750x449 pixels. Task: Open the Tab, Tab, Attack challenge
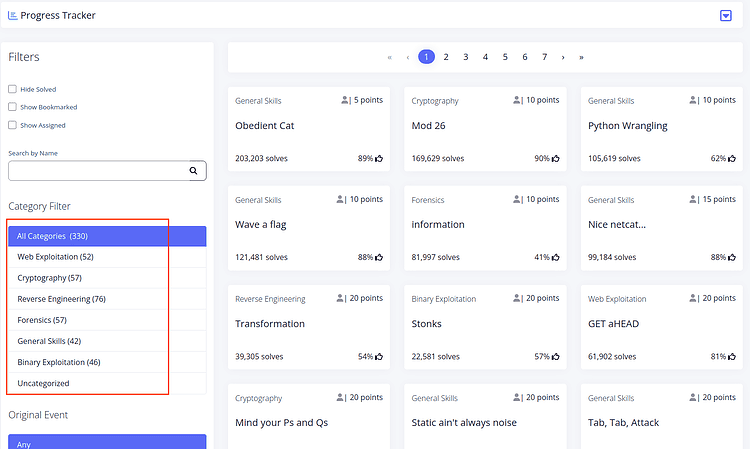(662, 416)
